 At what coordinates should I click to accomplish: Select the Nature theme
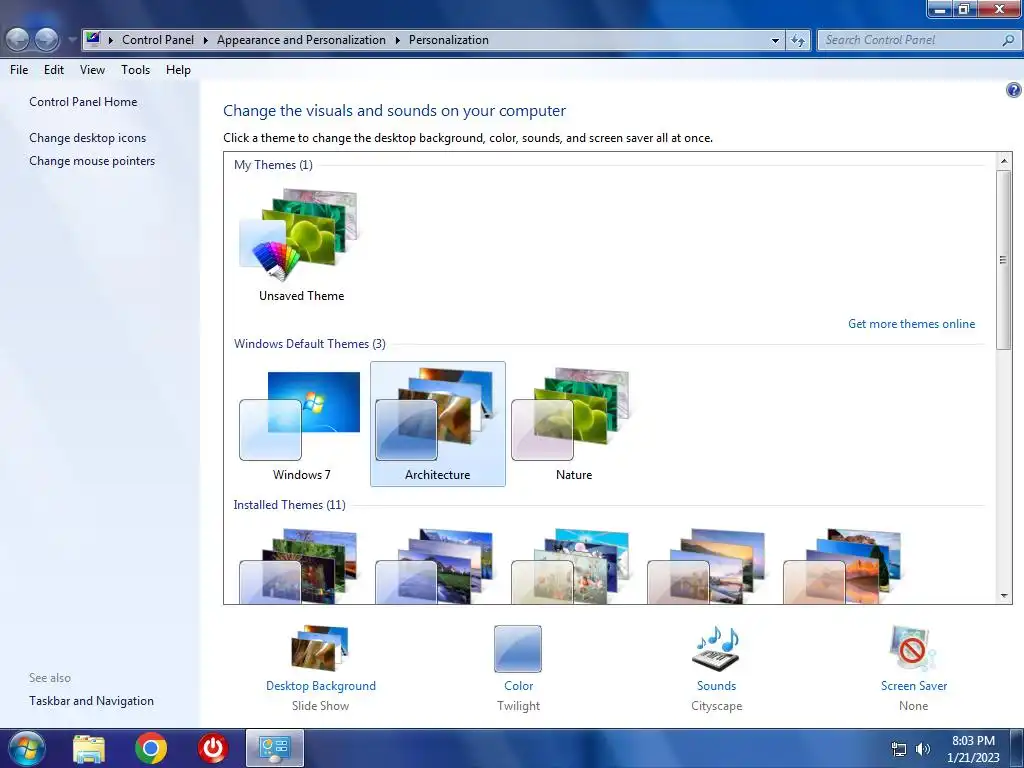coord(573,424)
